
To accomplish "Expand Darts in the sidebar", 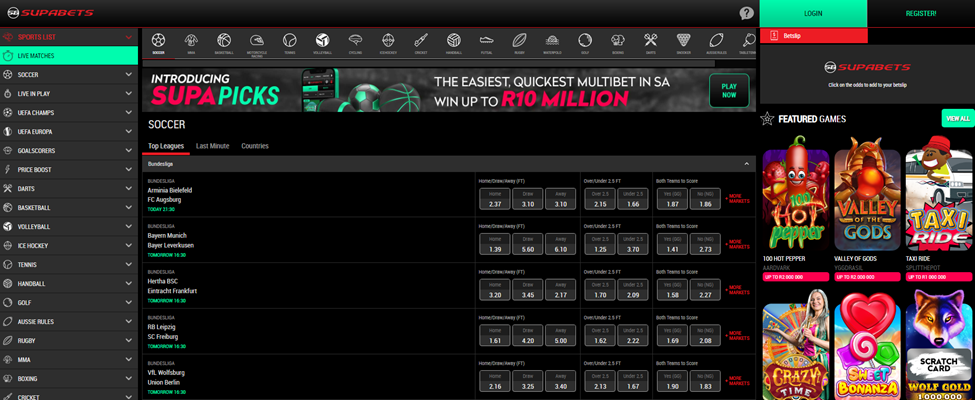I will [x=69, y=188].
